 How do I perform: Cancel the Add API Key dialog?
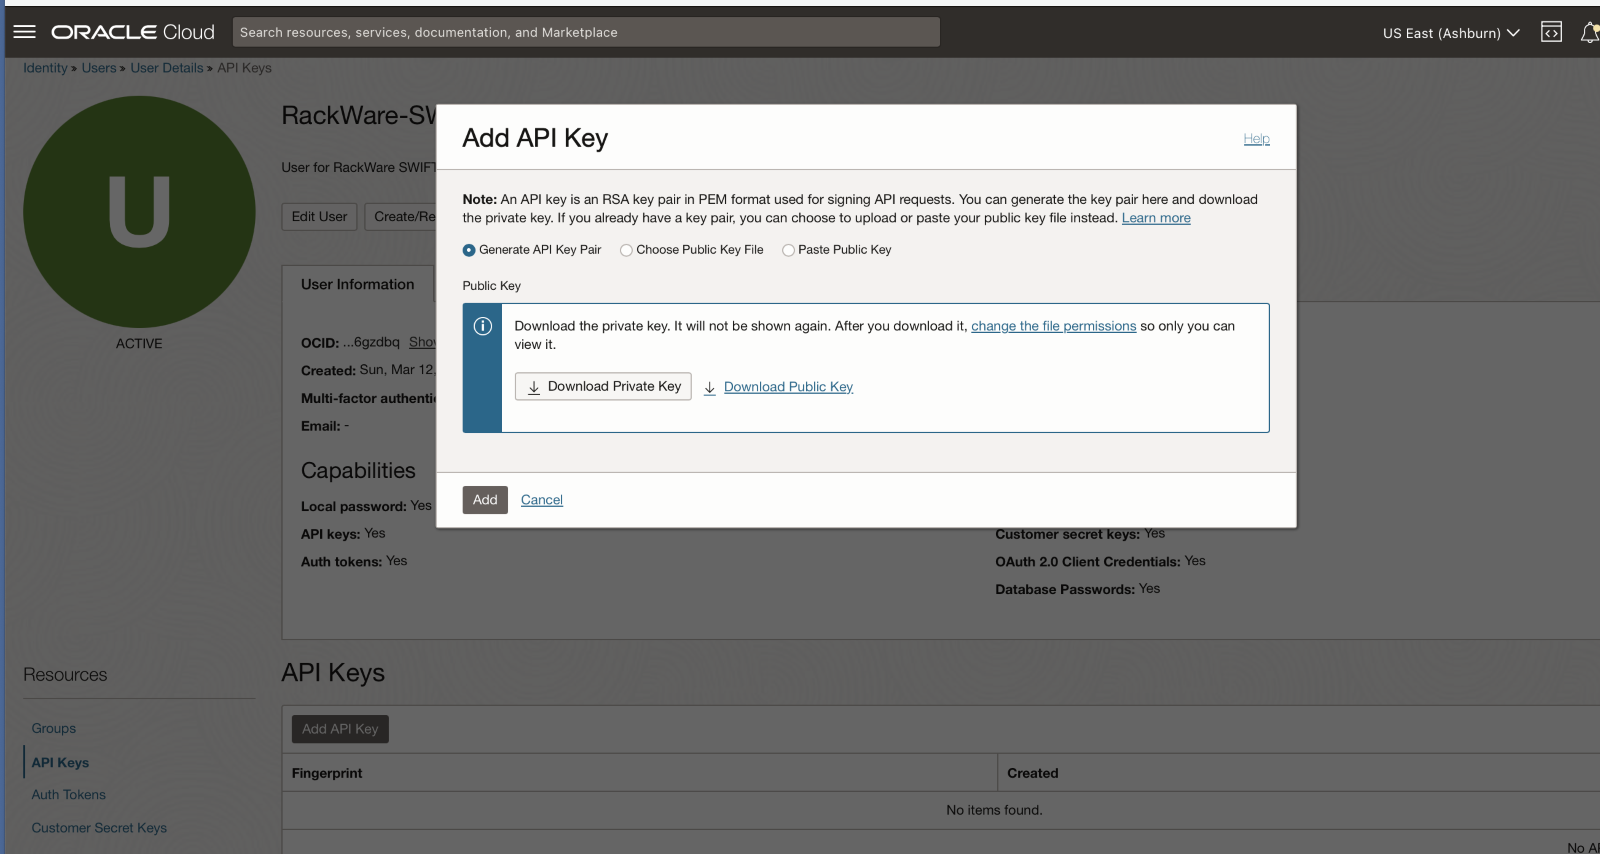click(x=542, y=500)
